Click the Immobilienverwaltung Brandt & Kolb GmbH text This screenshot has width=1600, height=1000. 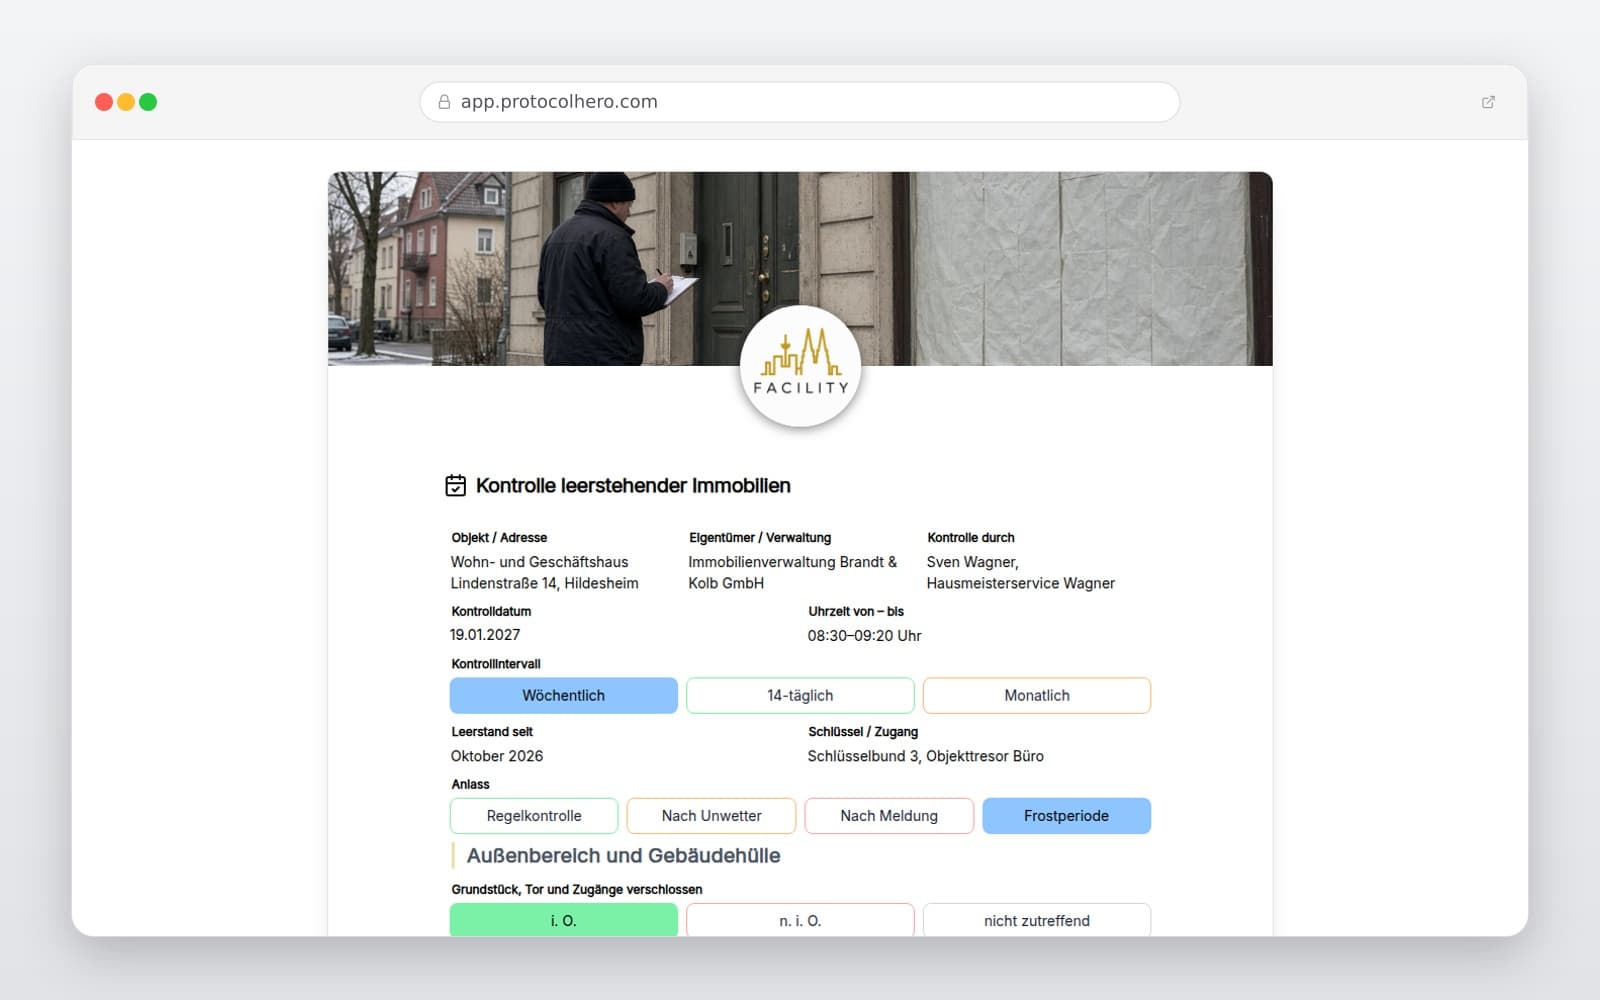point(793,573)
